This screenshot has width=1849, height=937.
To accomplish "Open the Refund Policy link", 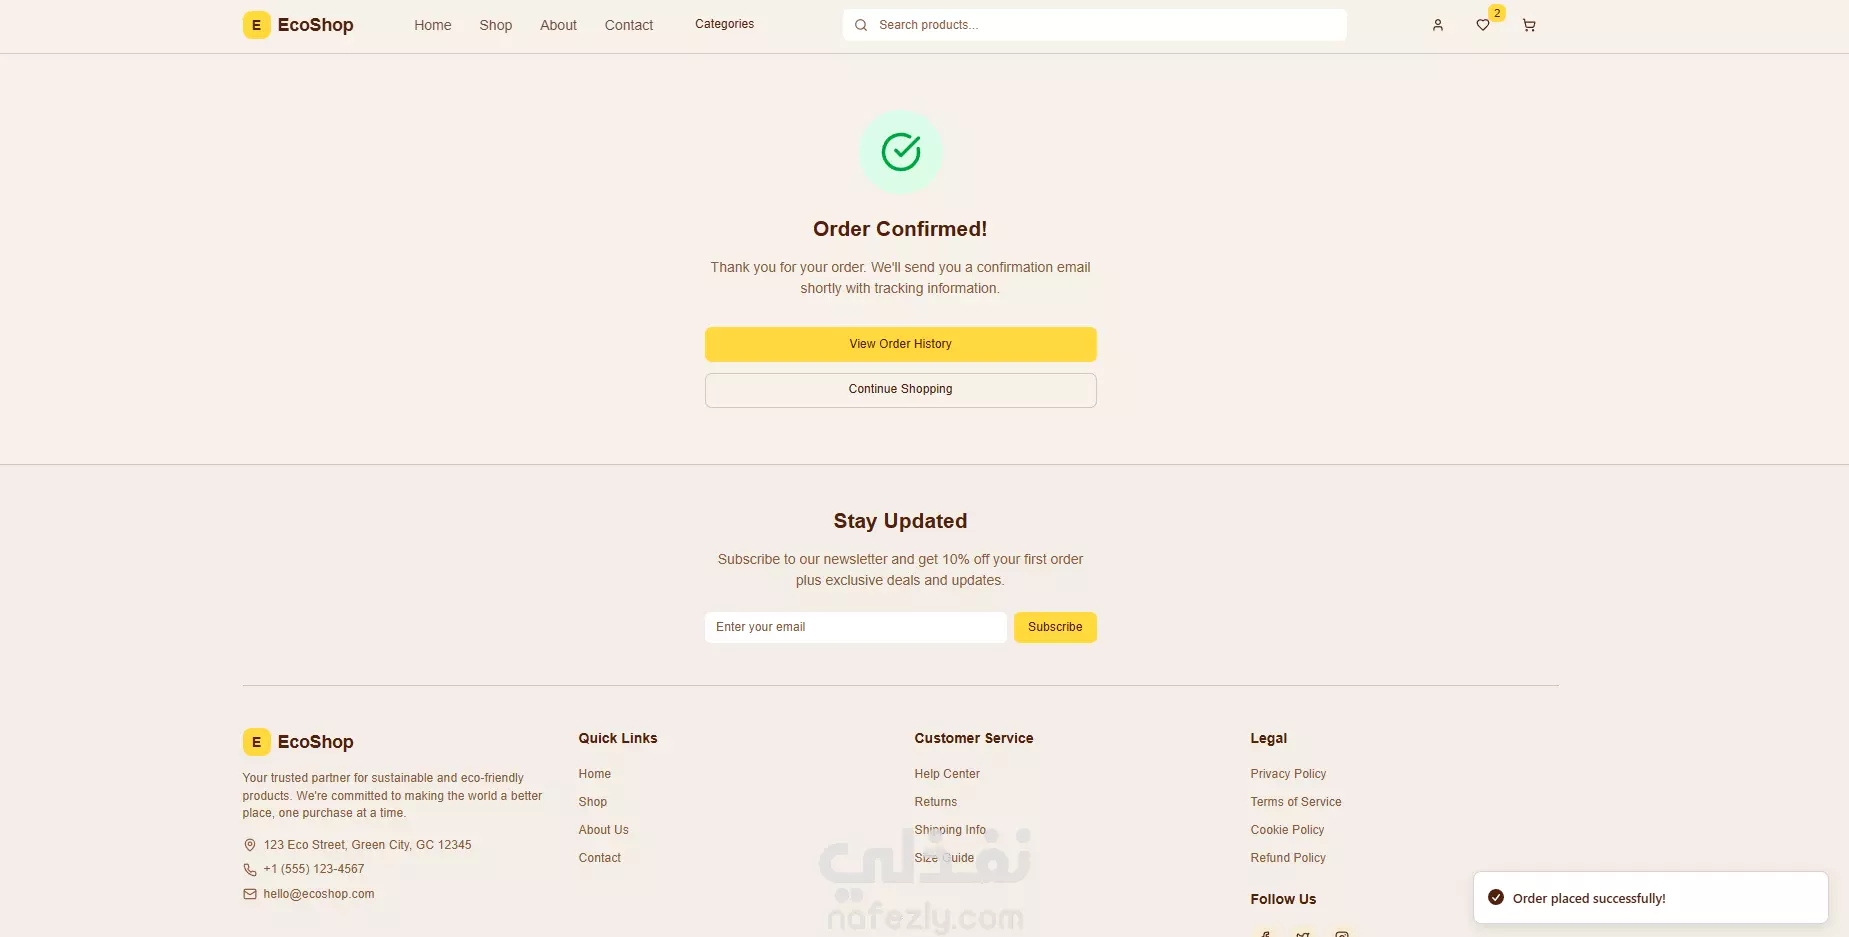I will pos(1288,858).
